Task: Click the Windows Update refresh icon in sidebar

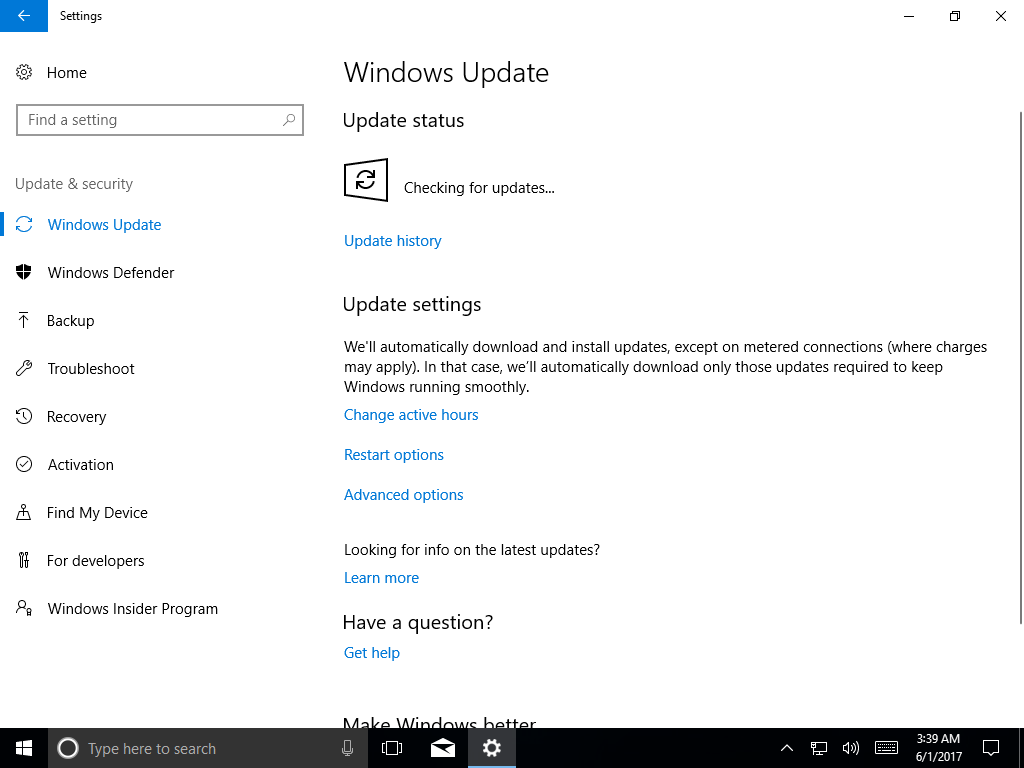Action: [x=24, y=225]
